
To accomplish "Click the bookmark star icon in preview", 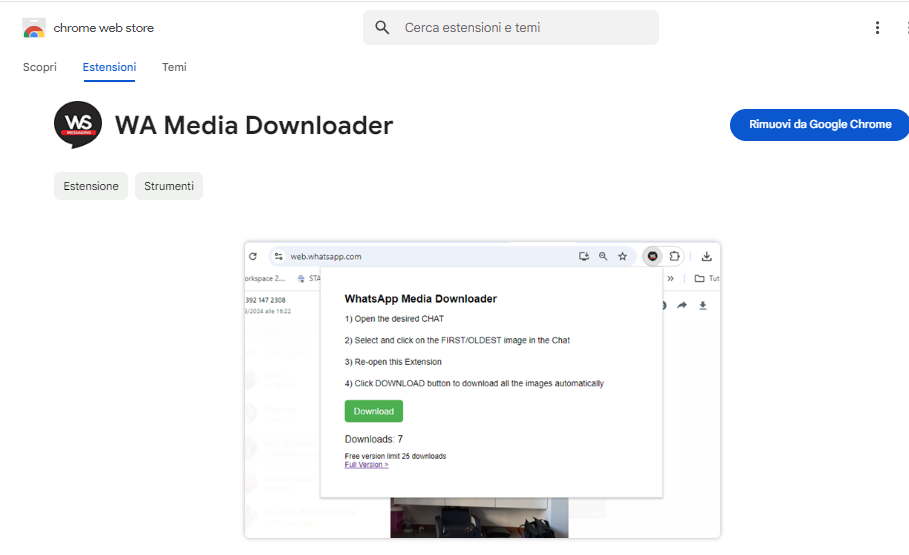I will (x=623, y=256).
